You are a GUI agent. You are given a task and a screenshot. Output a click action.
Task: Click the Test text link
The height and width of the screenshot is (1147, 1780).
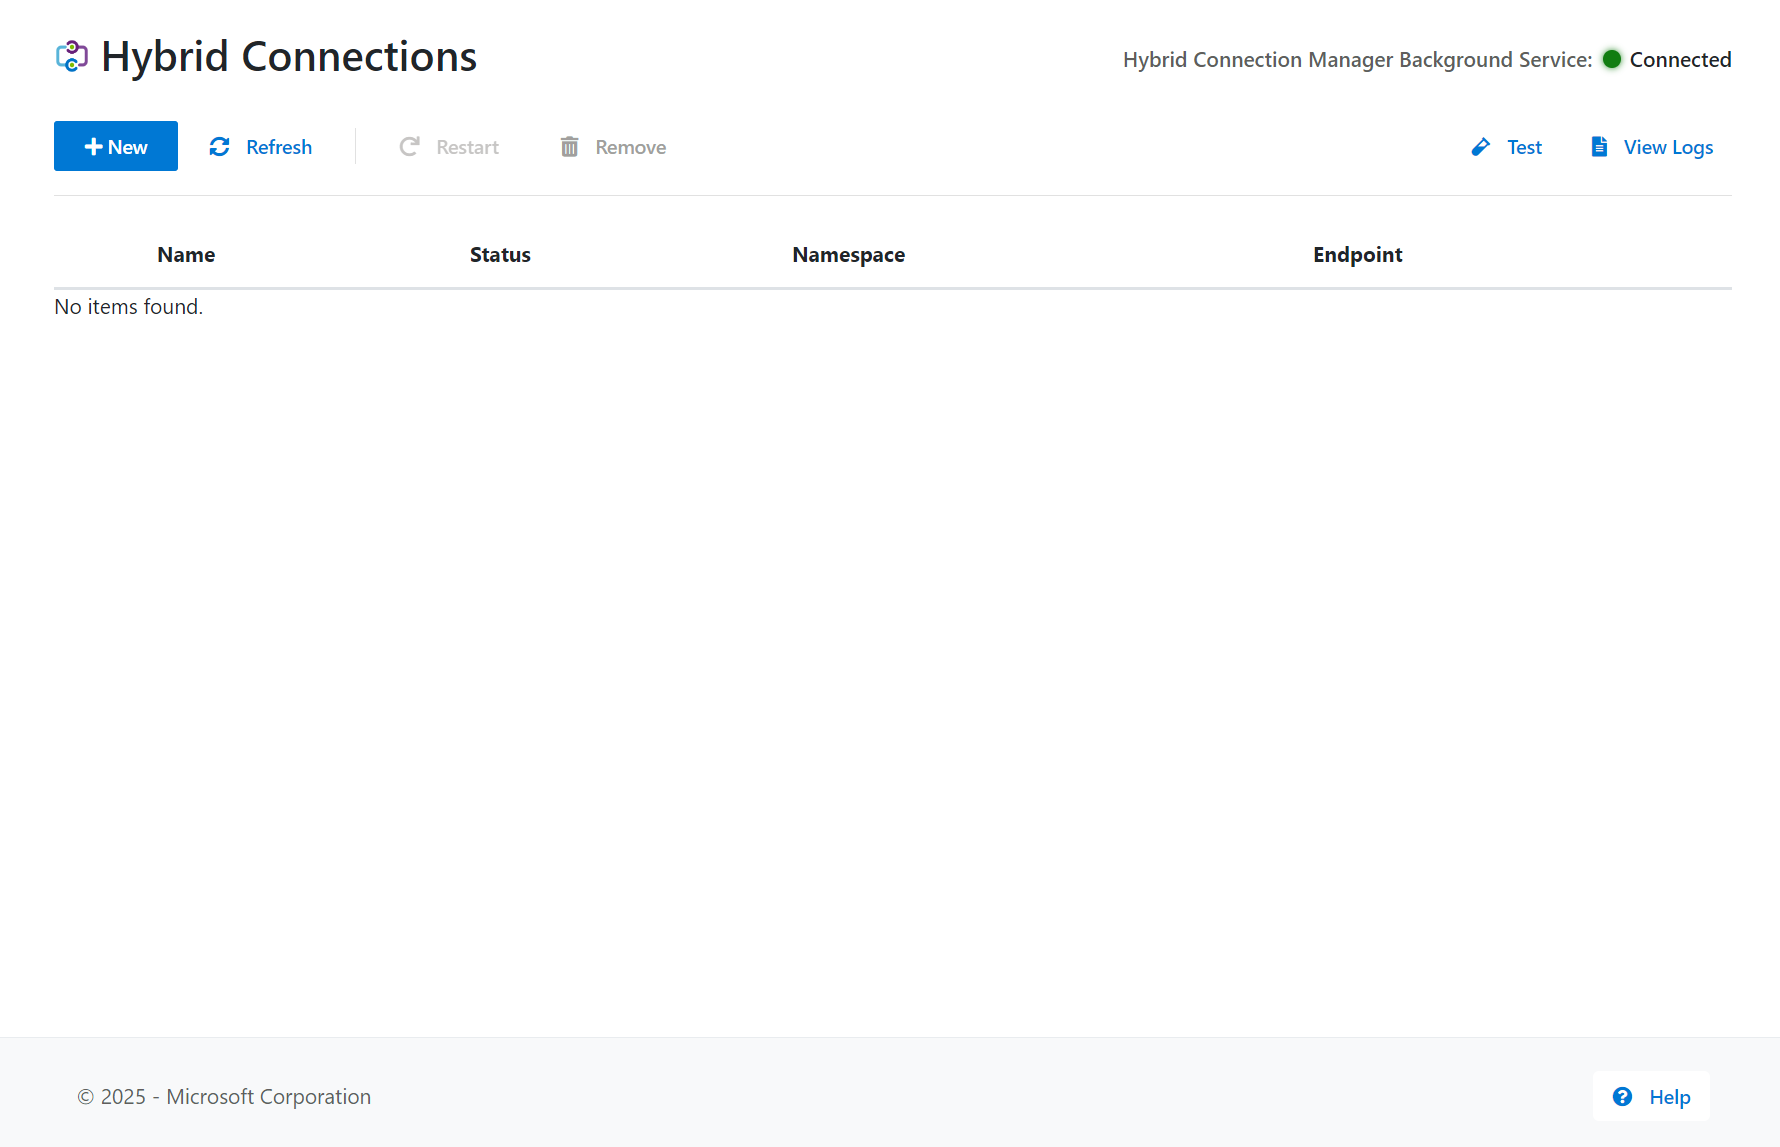tap(1524, 147)
